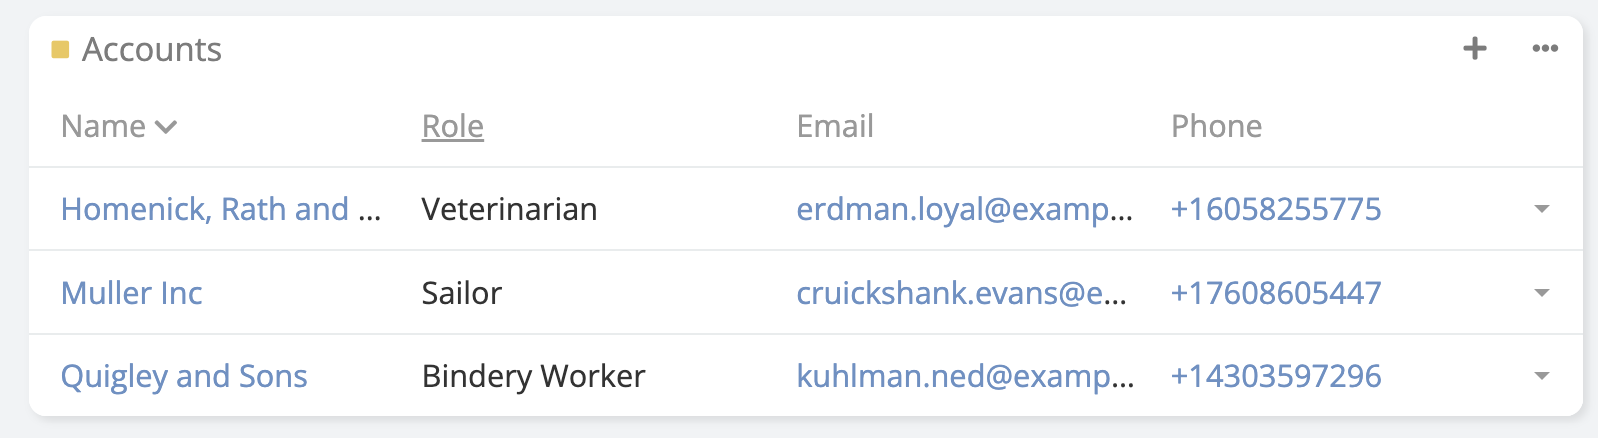
Task: Send email to kuhlman.ned address
Action: pos(964,376)
